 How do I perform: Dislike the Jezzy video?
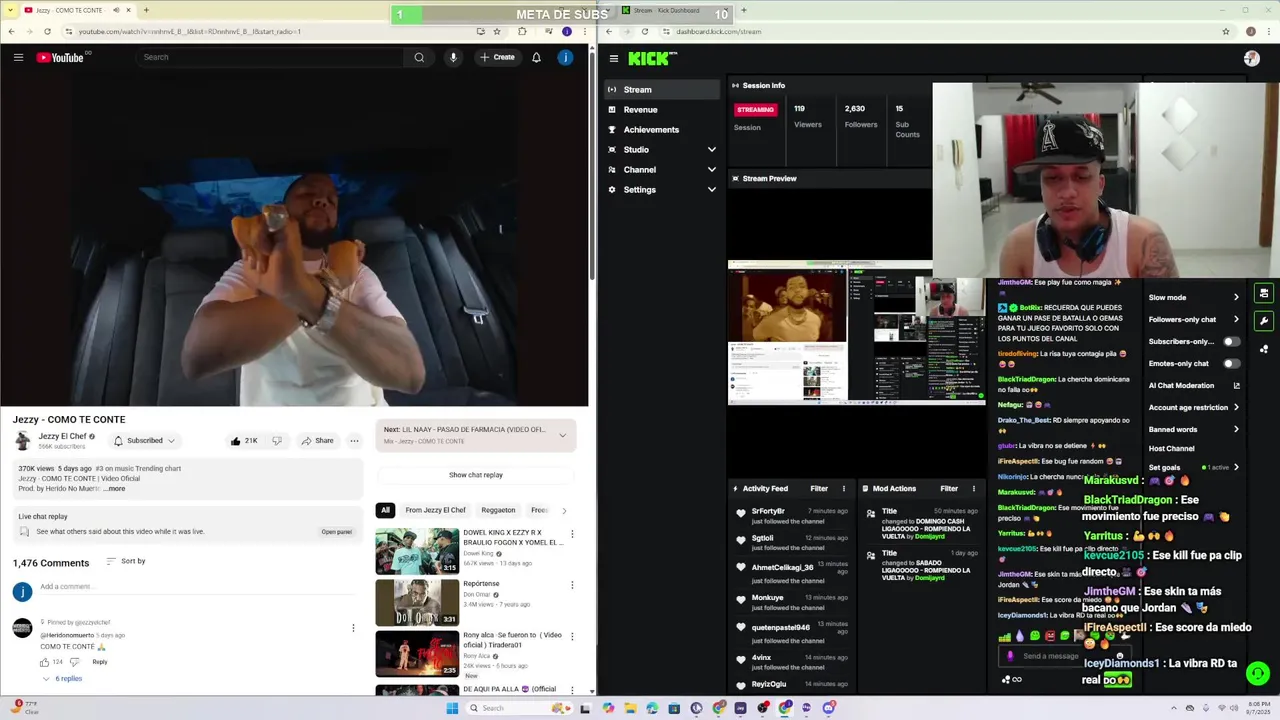point(277,440)
